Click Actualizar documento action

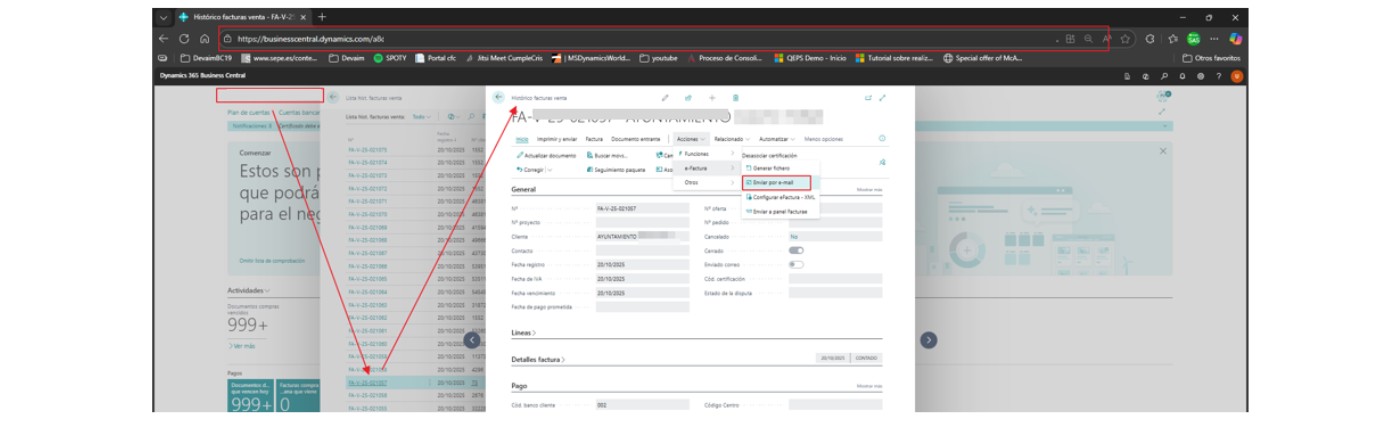pyautogui.click(x=547, y=155)
